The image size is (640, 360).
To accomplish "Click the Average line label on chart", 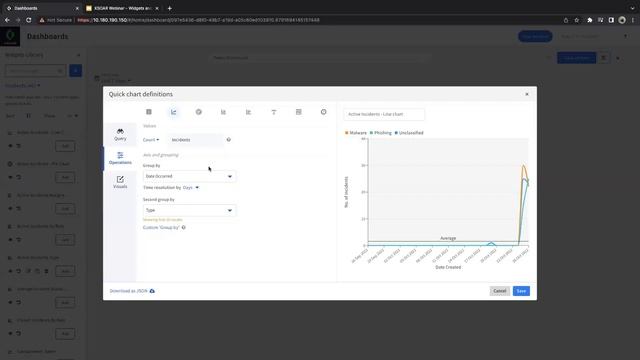I will coord(448,238).
